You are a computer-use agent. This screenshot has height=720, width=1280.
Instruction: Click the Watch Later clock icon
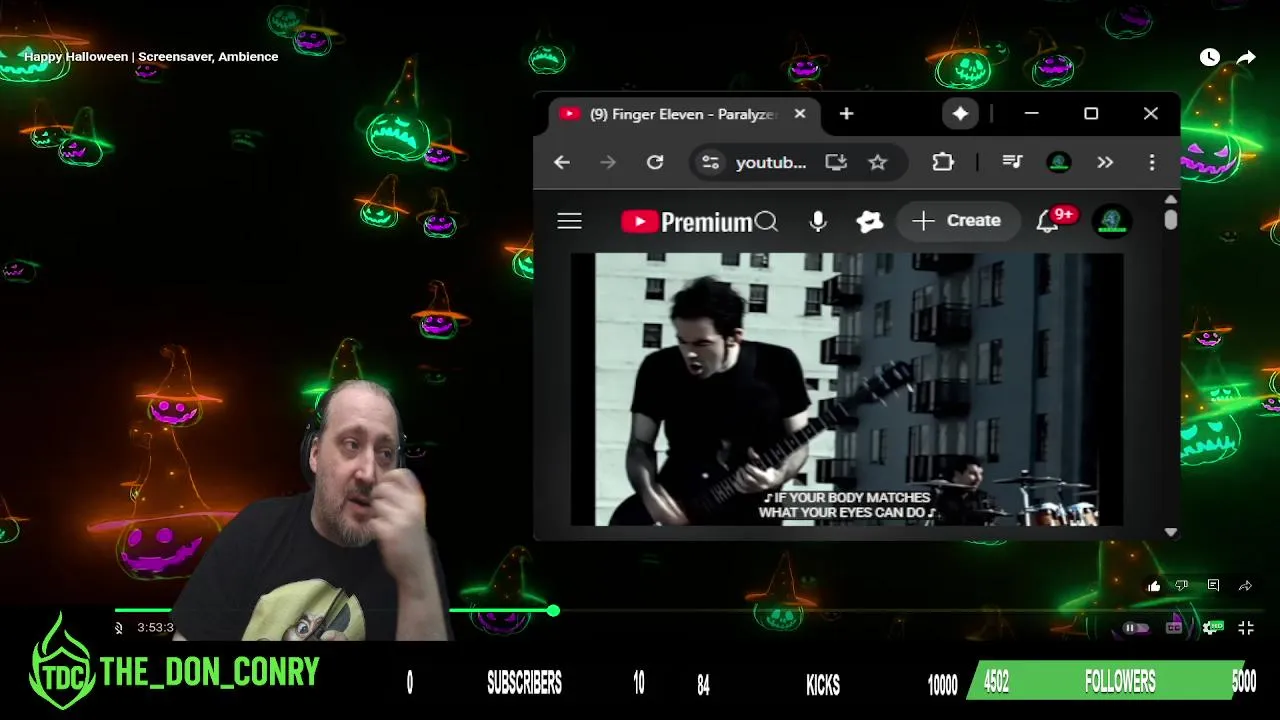point(1209,58)
